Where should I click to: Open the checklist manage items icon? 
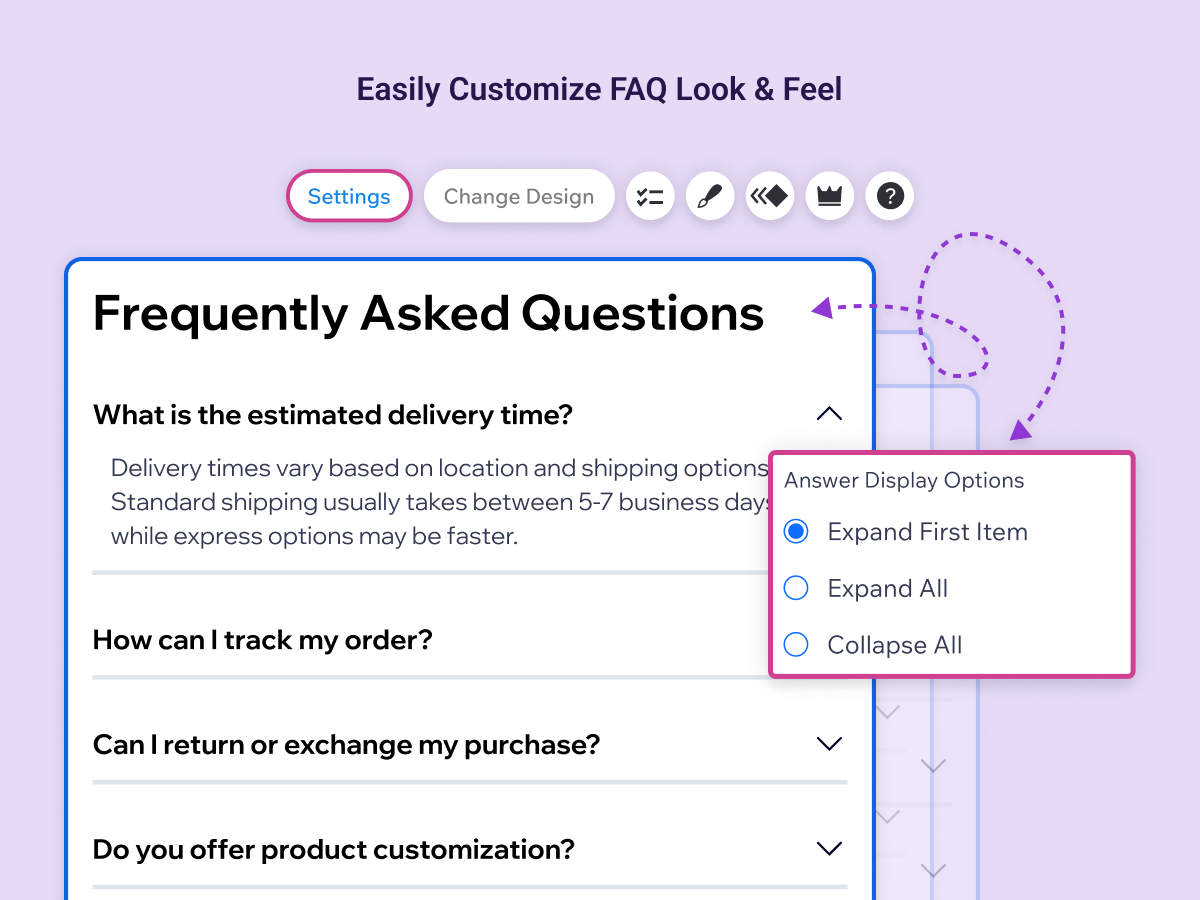coord(650,196)
